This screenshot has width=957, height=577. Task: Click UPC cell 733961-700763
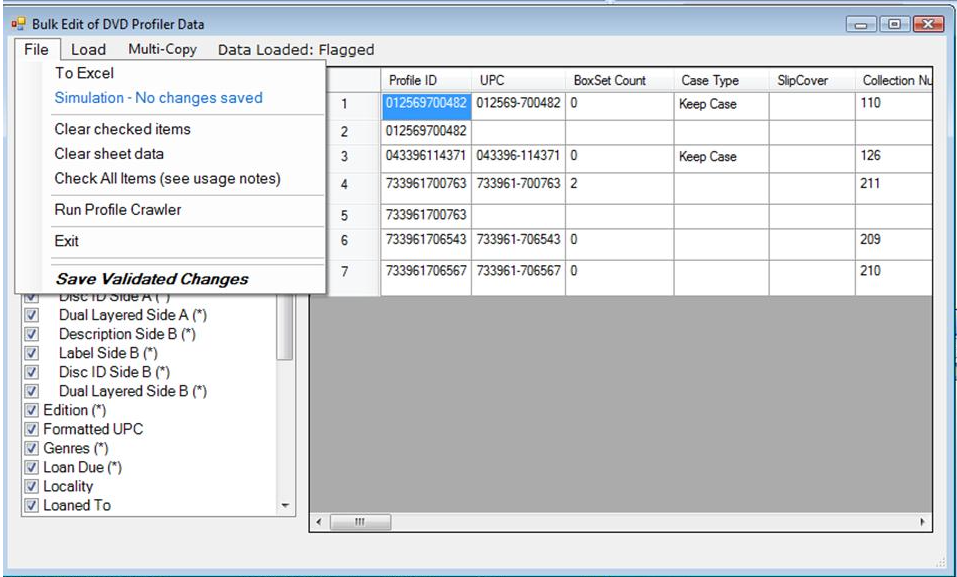click(x=518, y=187)
